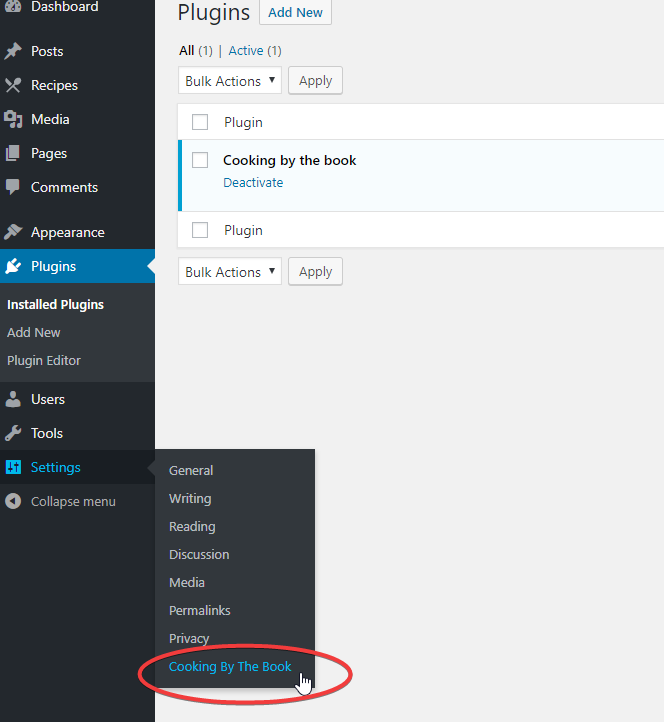
Task: Click the Add New button beside Plugins heading
Action: [295, 12]
